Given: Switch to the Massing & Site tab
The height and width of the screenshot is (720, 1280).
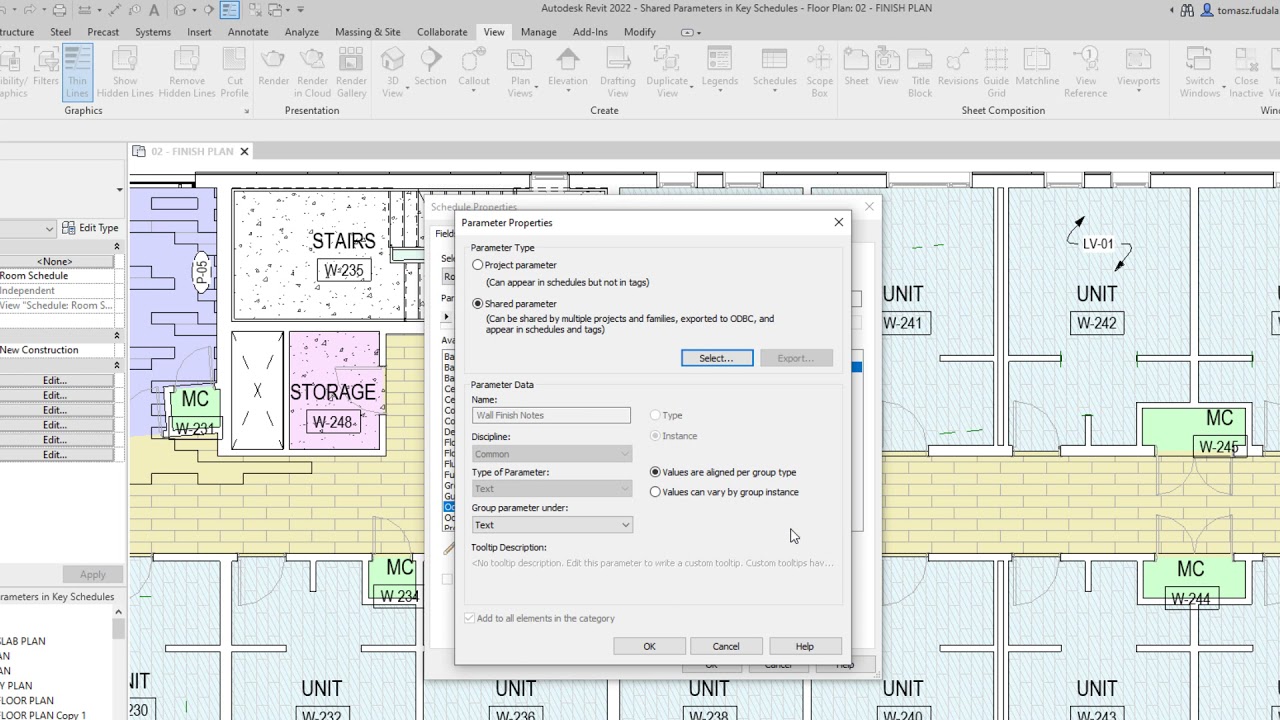Looking at the screenshot, I should [x=368, y=32].
